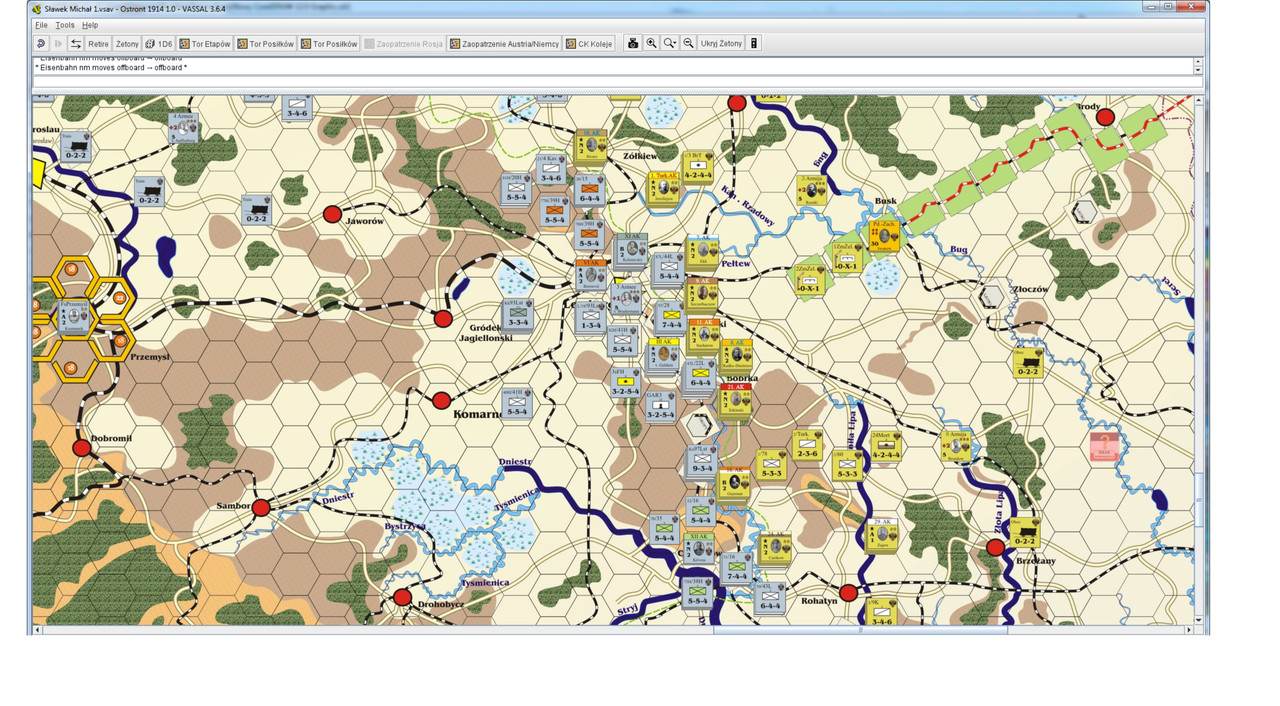The image size is (1280, 706).
Task: Select the 2ZmZel 0-X-1 rail counter
Action: pos(808,279)
